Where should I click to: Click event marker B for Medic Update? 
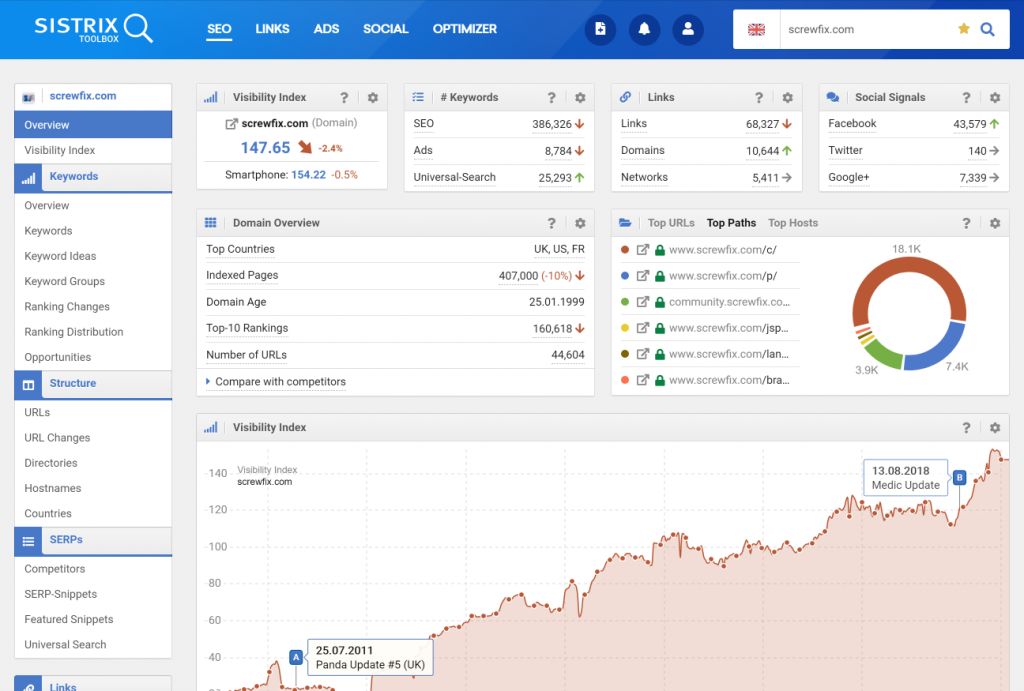pos(959,477)
